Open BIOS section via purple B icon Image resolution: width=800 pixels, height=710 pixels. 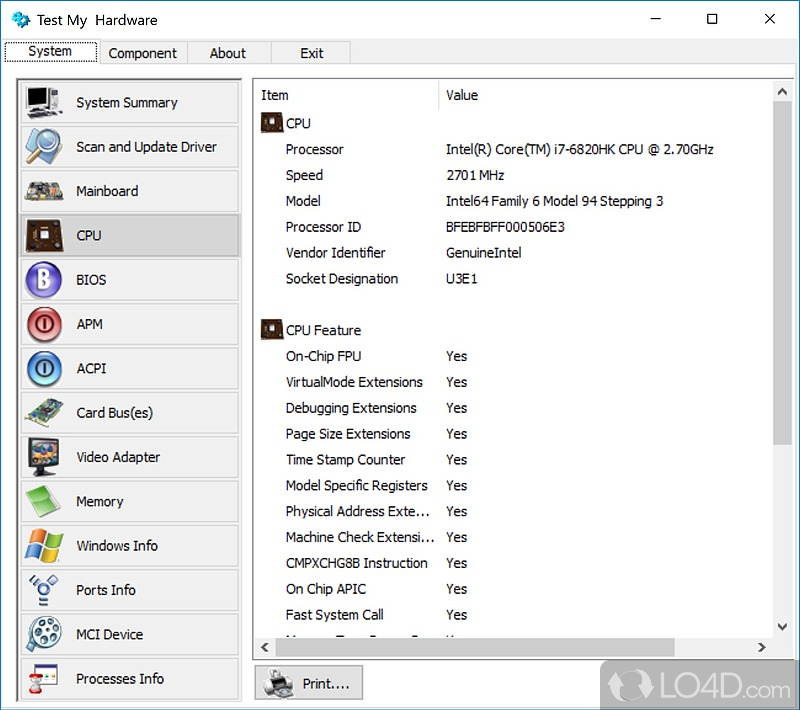tap(43, 280)
